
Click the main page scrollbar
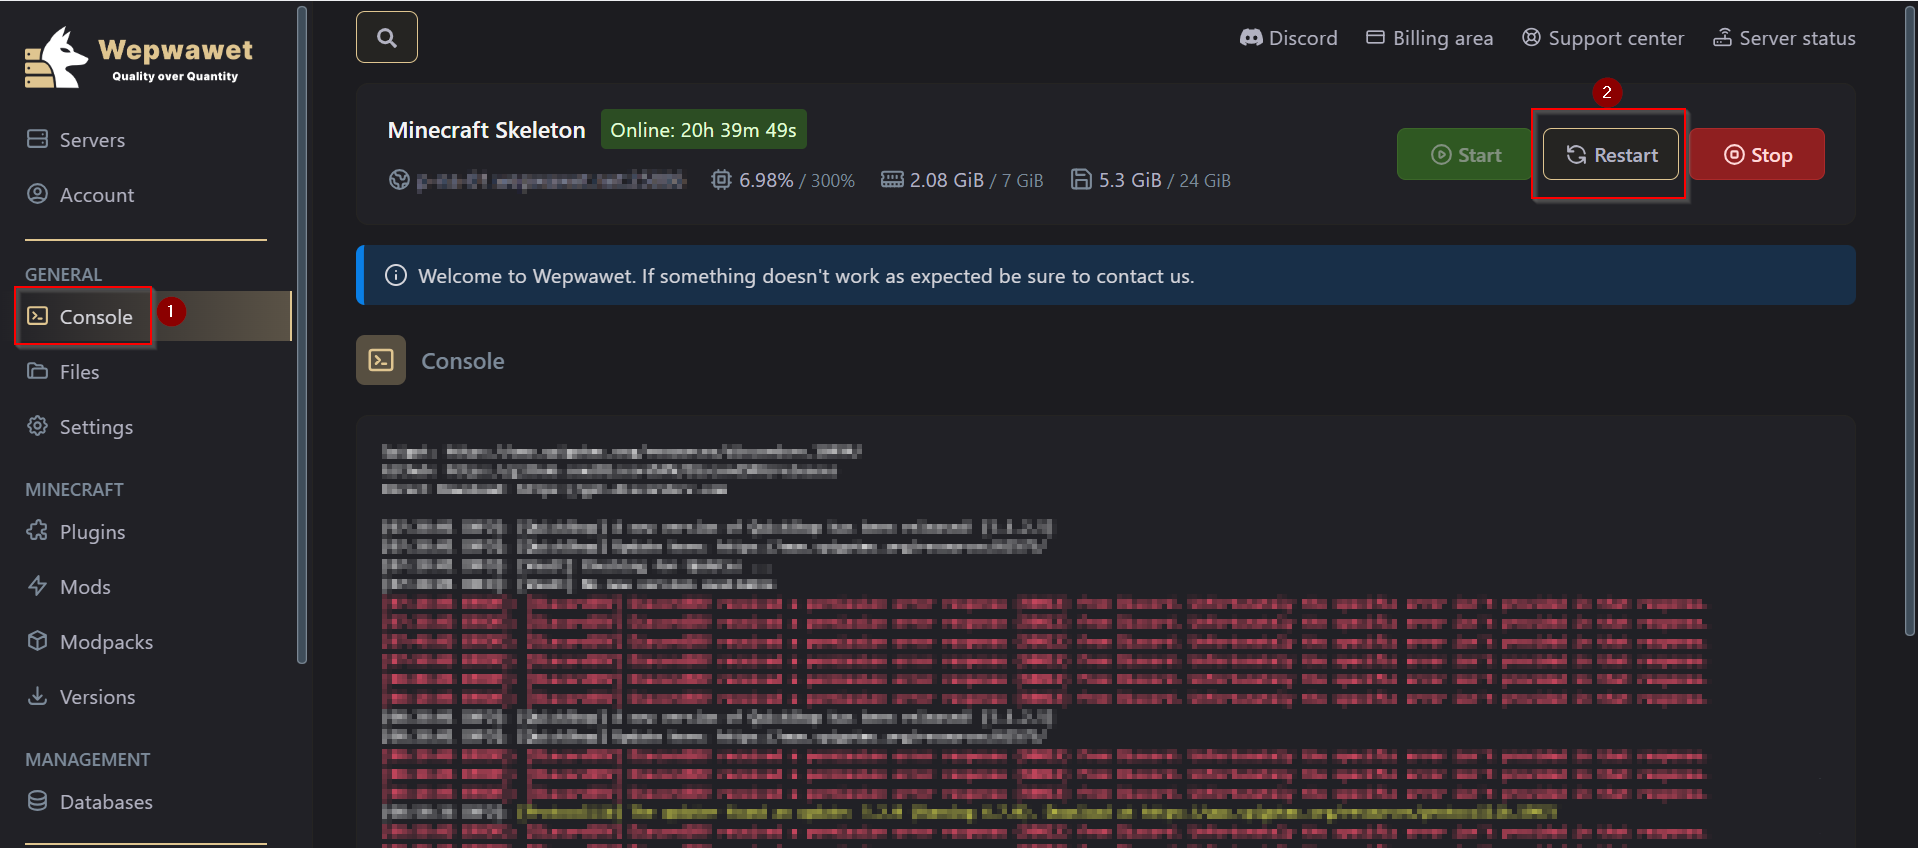1909,320
